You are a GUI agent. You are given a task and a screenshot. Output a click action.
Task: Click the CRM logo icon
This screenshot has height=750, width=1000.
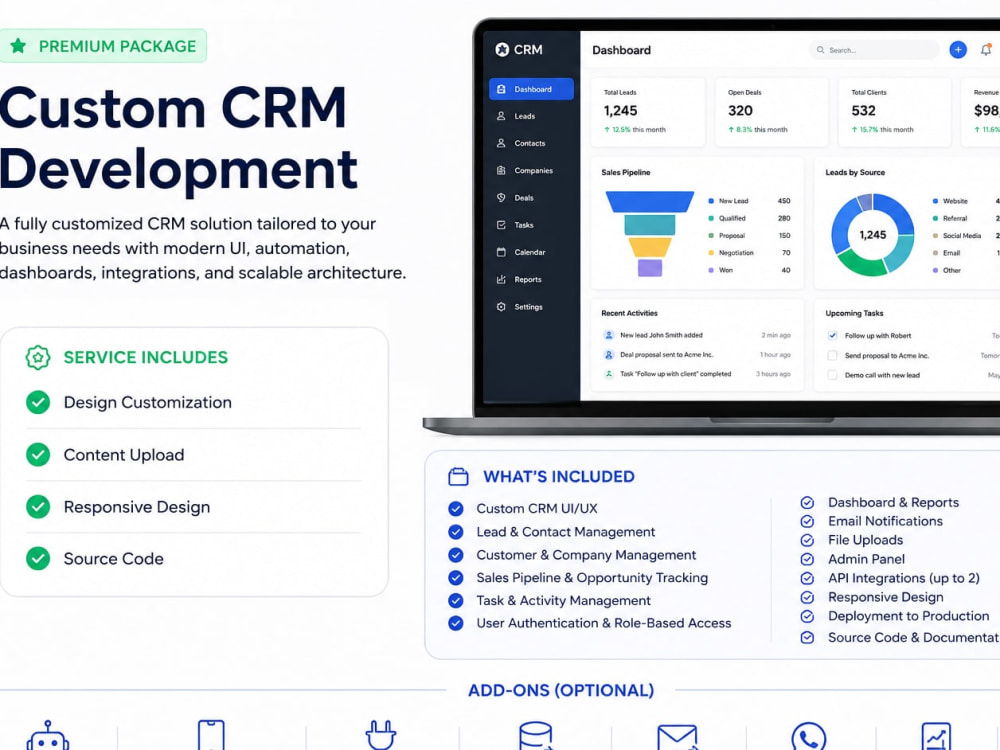point(503,50)
